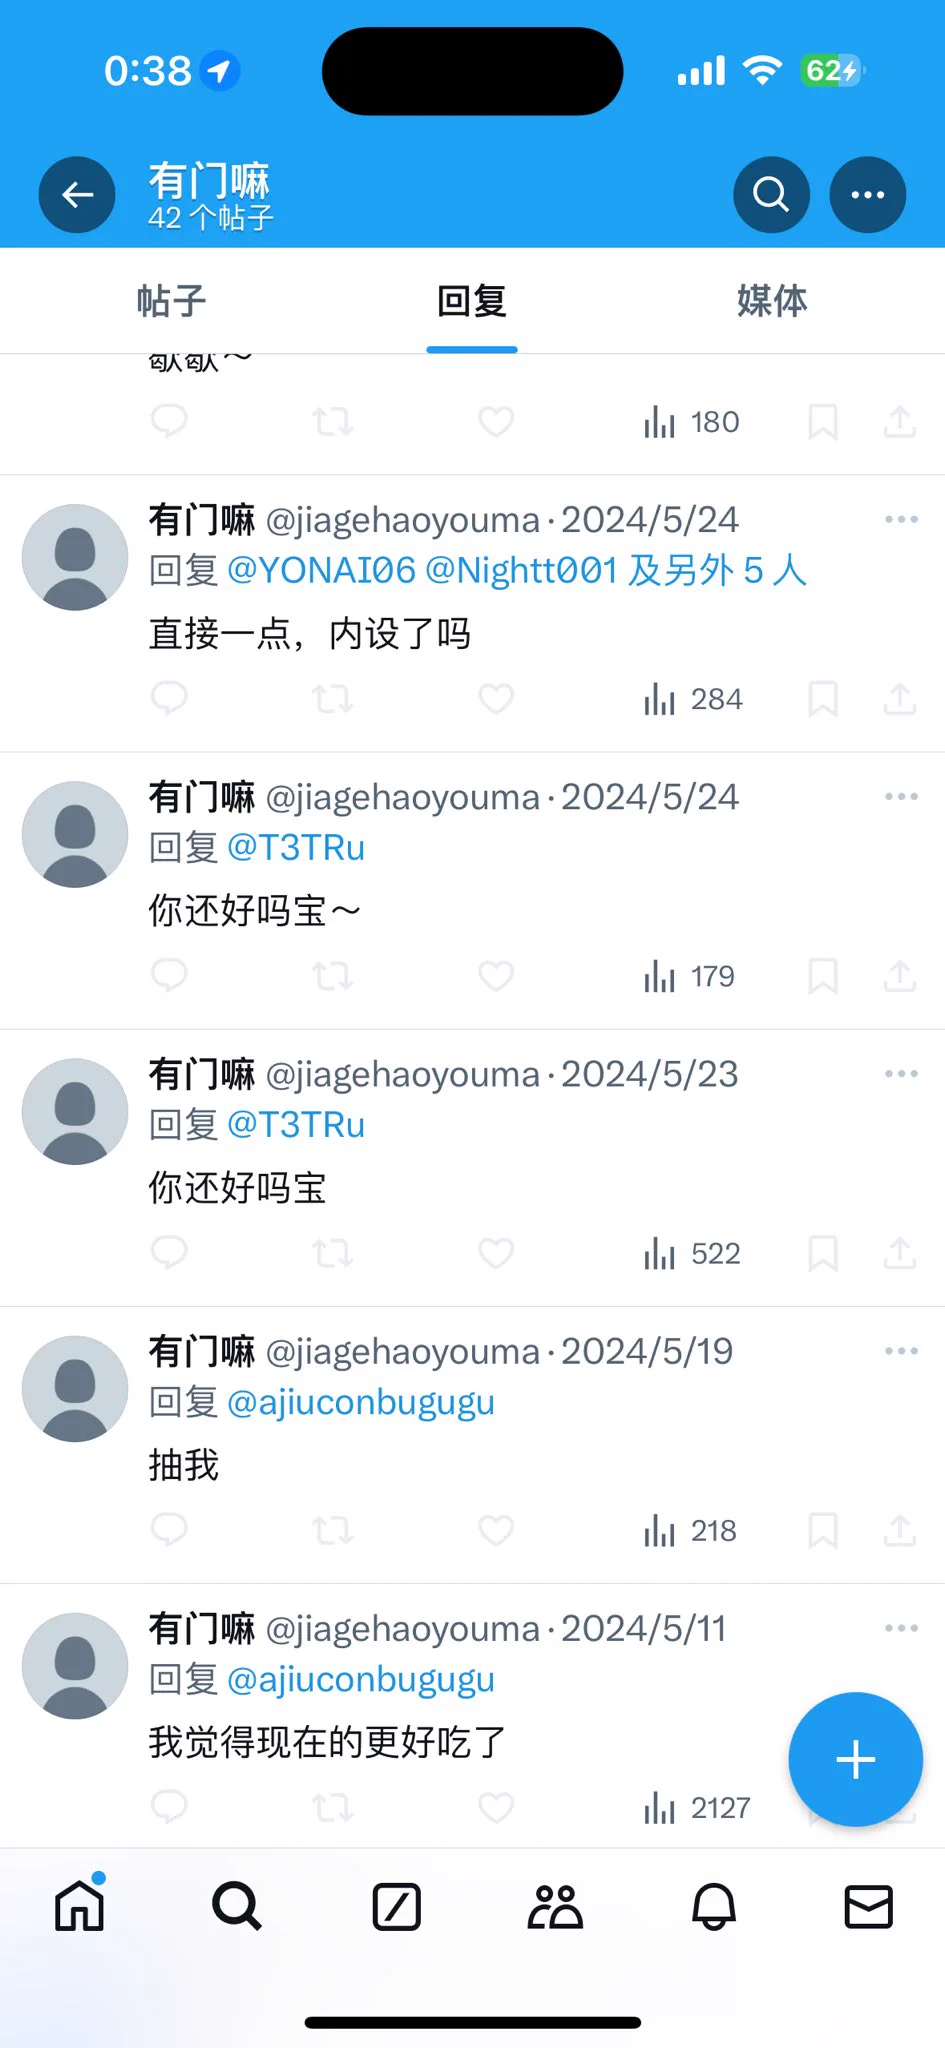945x2048 pixels.
Task: Bookmark the reply '你还好吗宝～'
Action: click(822, 976)
